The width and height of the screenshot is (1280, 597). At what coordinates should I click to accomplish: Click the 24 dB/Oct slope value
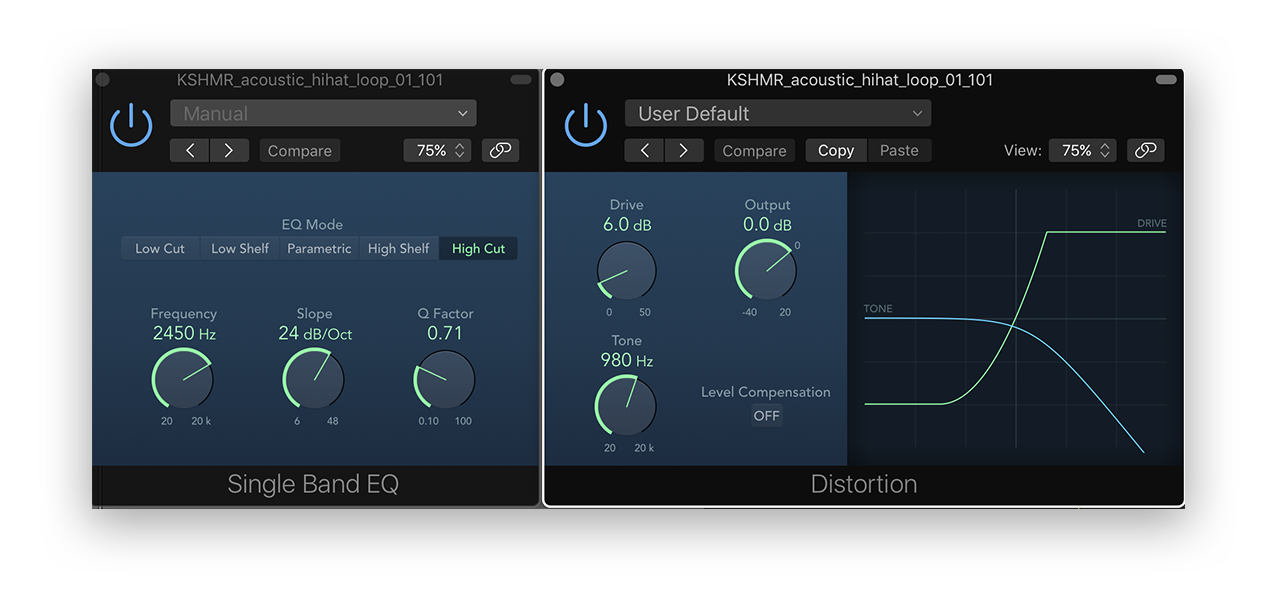[315, 334]
